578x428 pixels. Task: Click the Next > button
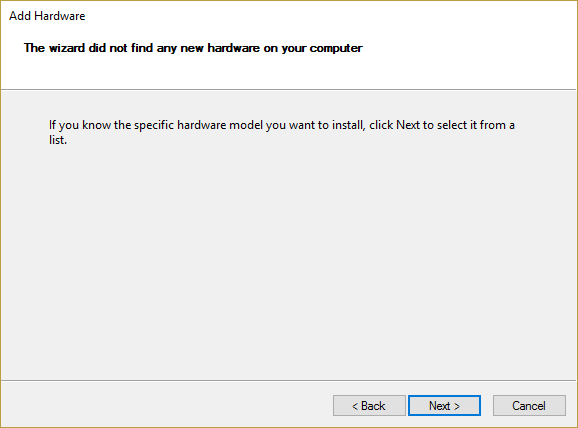(444, 406)
